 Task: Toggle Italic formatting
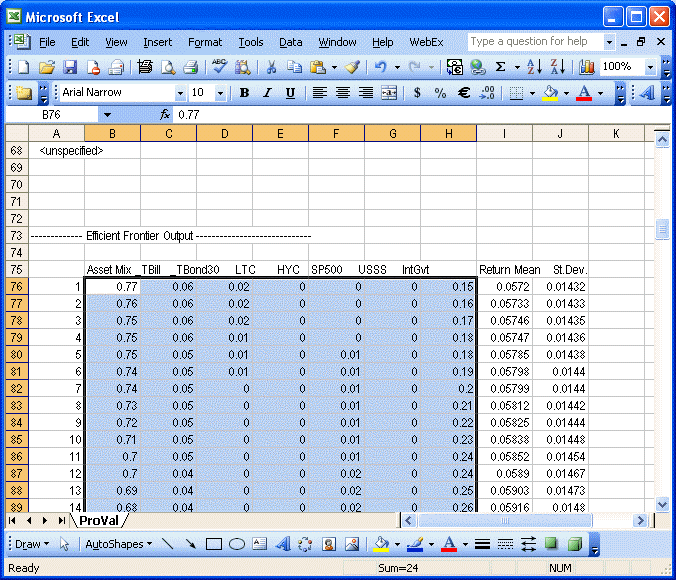tap(267, 93)
